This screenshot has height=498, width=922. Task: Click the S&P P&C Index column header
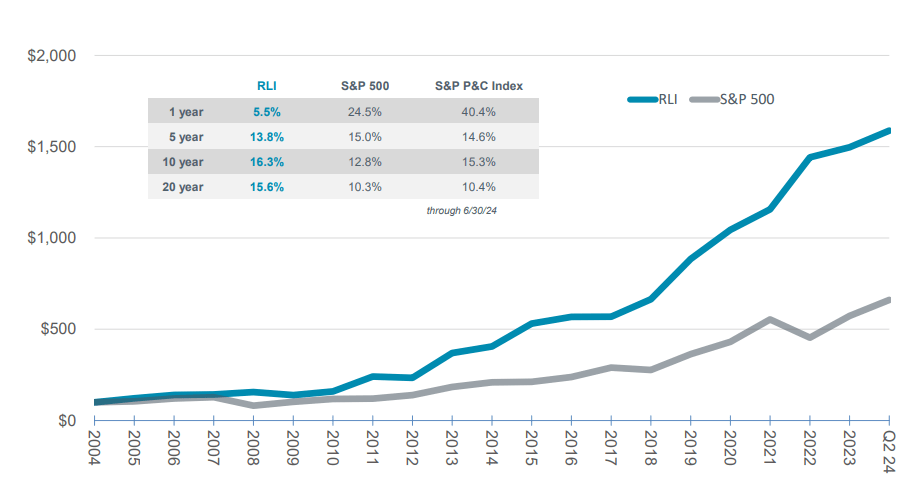pos(479,86)
